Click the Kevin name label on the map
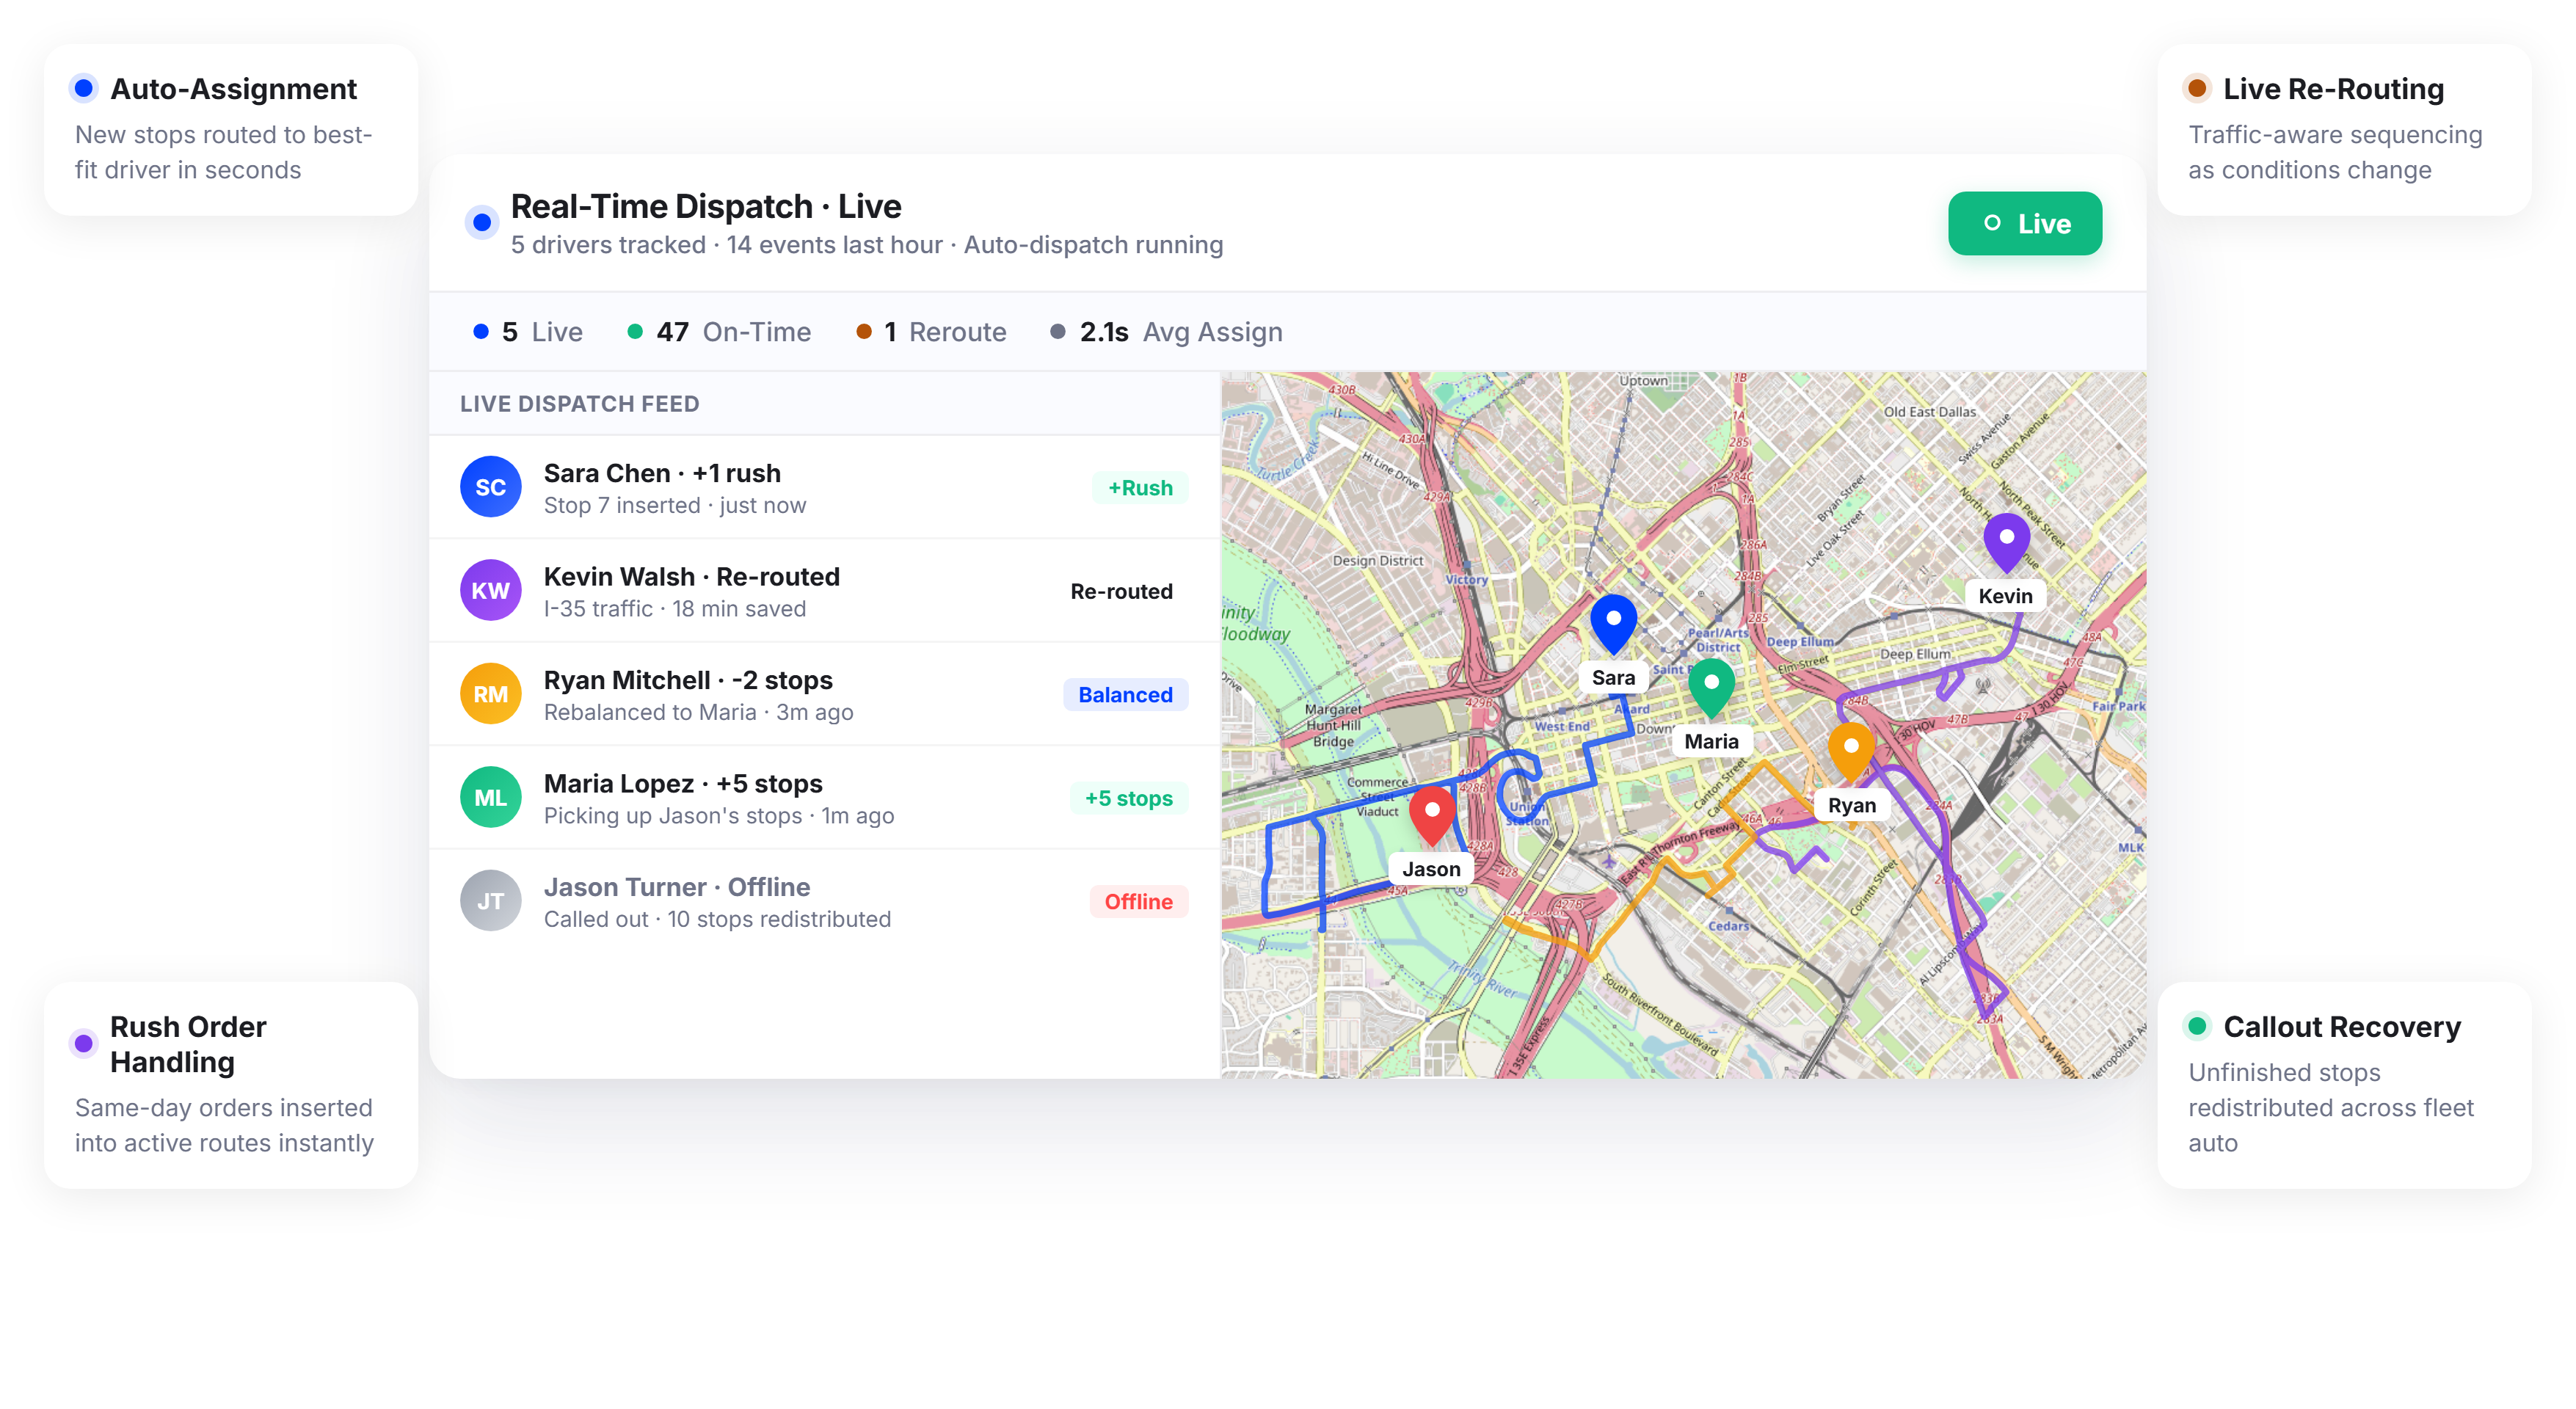Viewport: 2576px width, 1409px height. pos(2005,596)
